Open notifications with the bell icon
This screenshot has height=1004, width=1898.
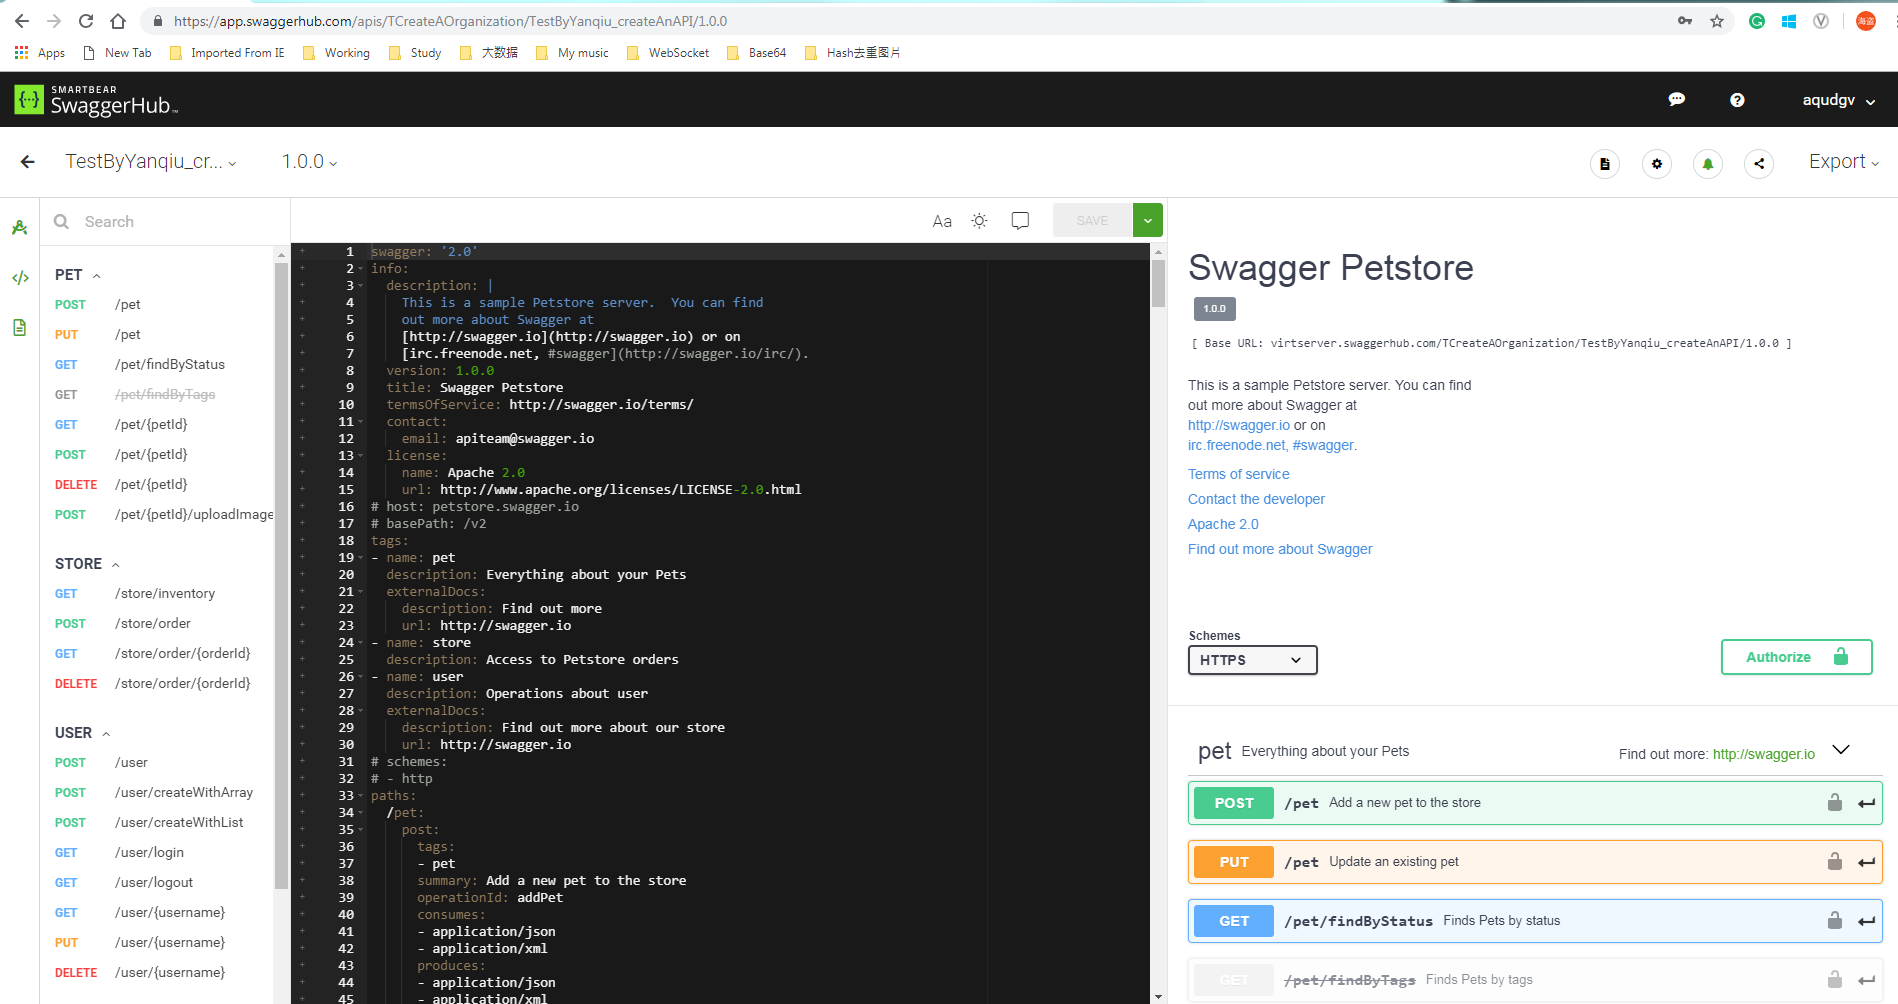tap(1707, 163)
